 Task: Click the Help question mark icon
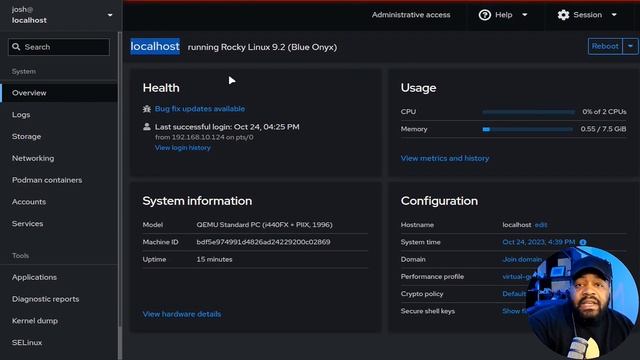(x=484, y=15)
